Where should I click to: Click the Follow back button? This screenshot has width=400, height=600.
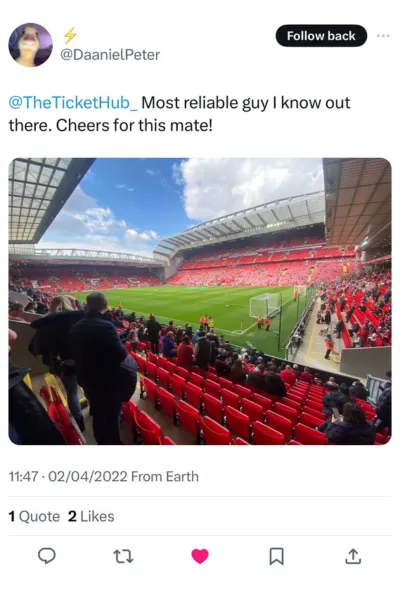321,36
